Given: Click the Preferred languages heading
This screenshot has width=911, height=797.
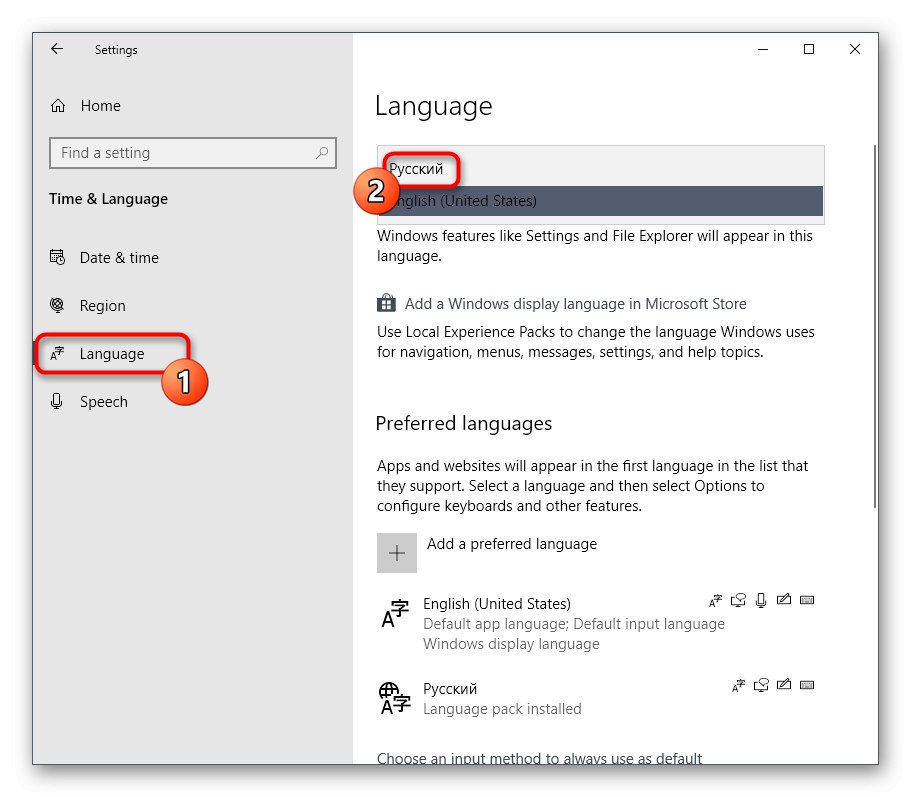Looking at the screenshot, I should pos(464,423).
